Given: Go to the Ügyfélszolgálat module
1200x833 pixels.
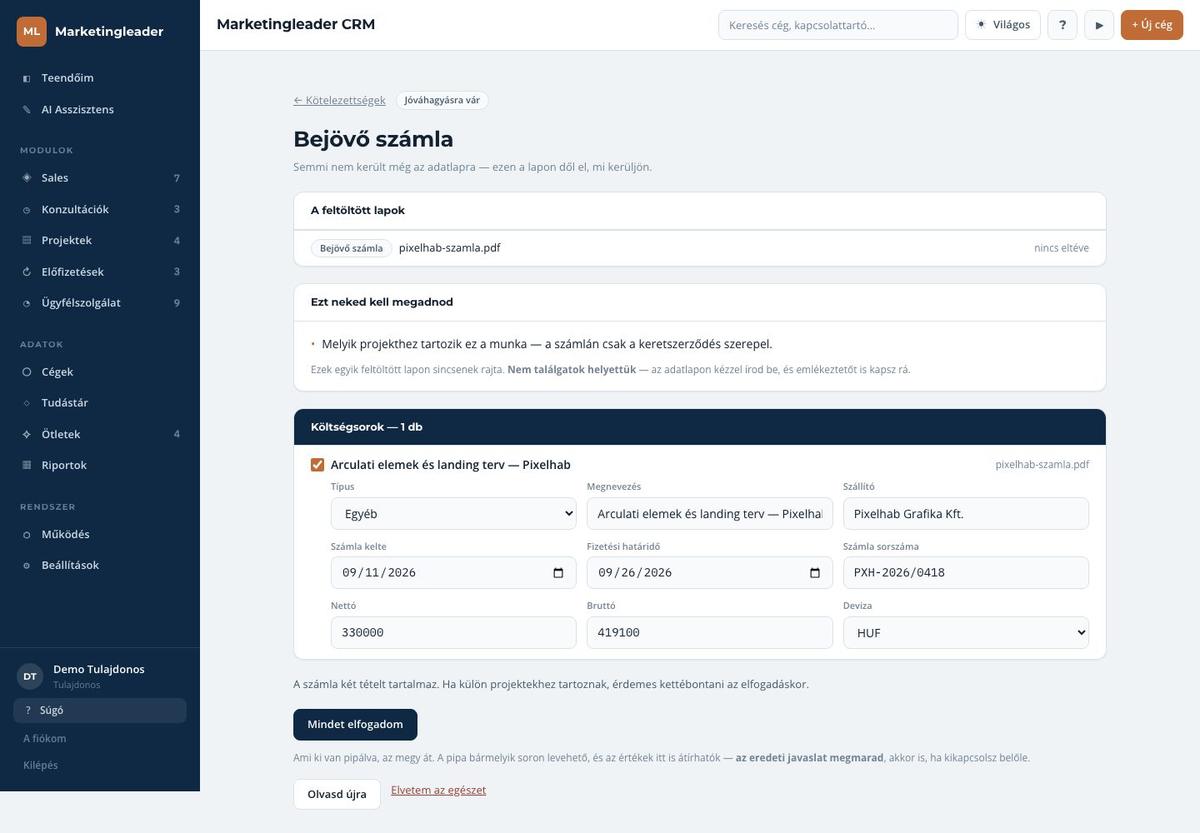Looking at the screenshot, I should [100, 303].
